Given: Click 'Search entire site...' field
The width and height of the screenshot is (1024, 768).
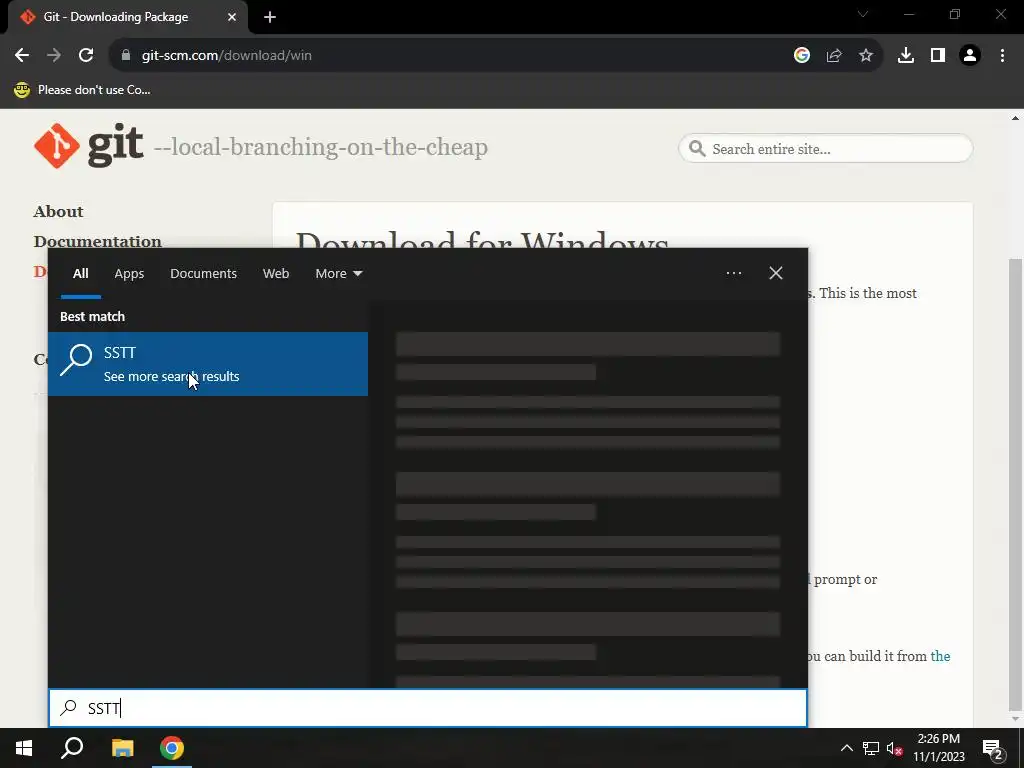Looking at the screenshot, I should (825, 149).
